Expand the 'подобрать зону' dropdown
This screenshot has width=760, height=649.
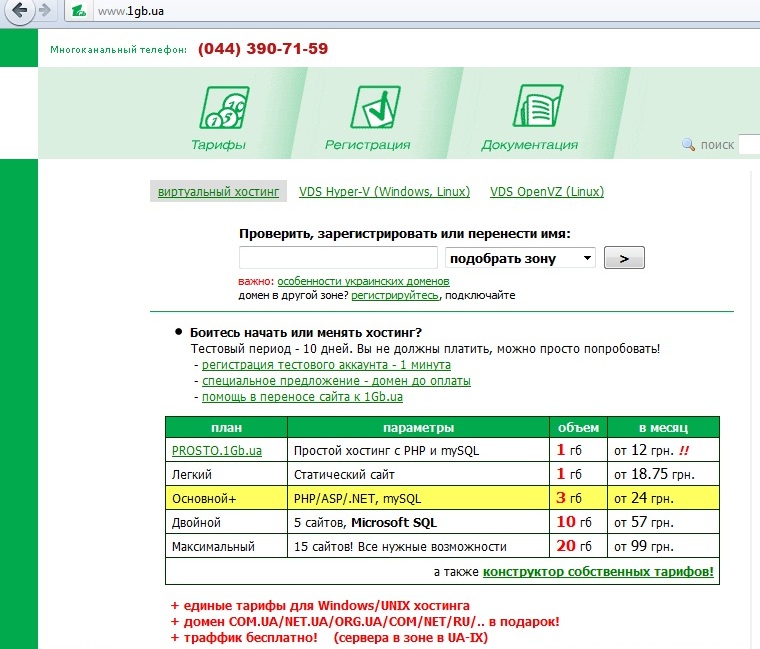coord(520,258)
